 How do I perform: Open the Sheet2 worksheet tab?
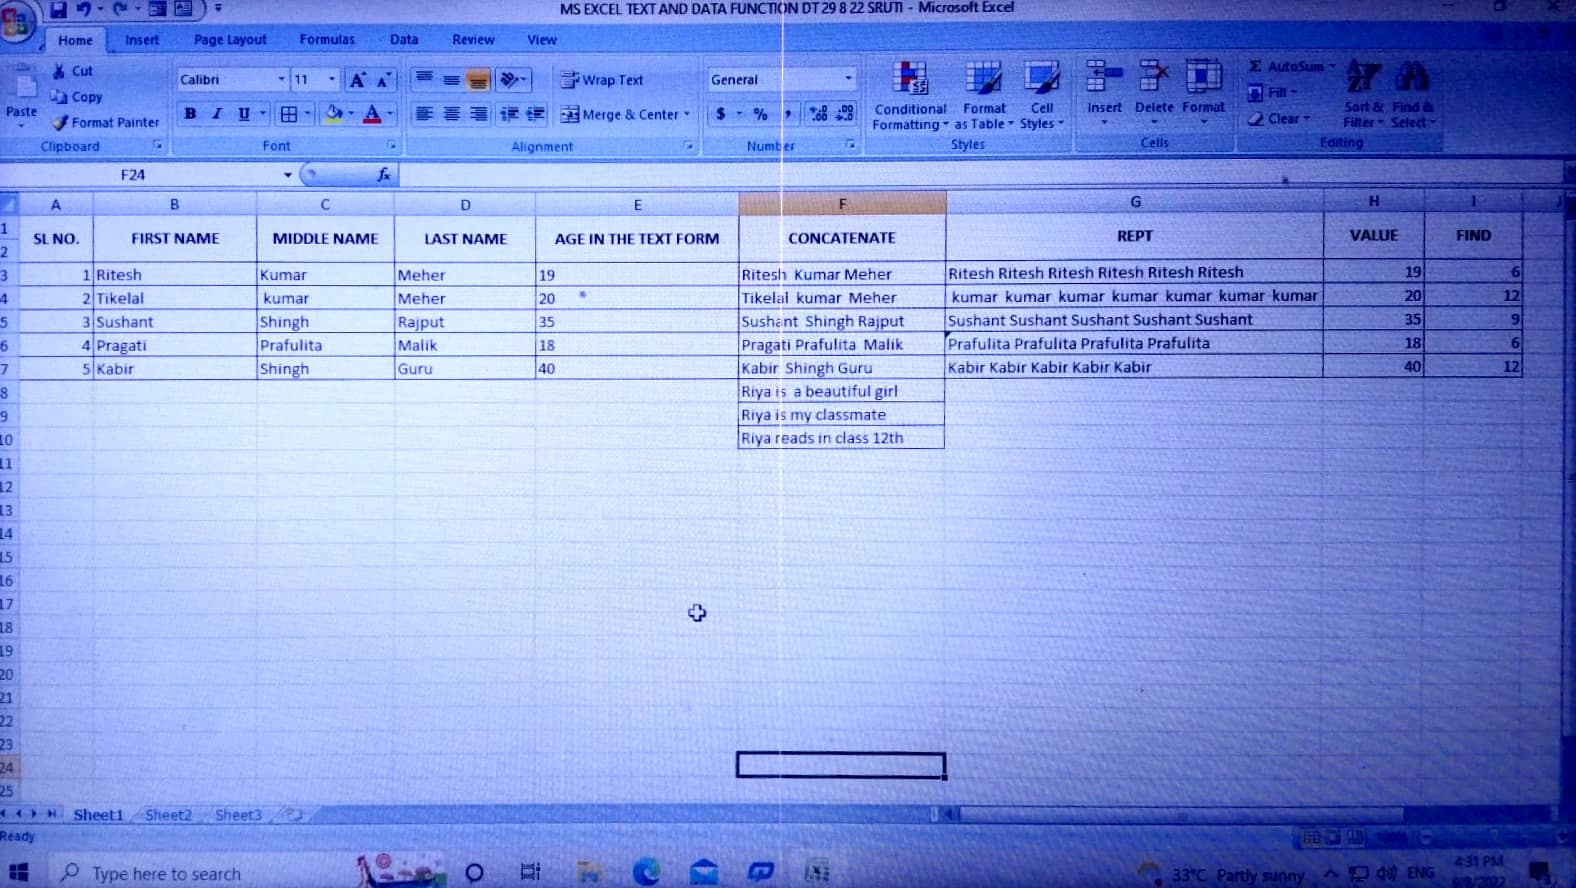[x=168, y=815]
